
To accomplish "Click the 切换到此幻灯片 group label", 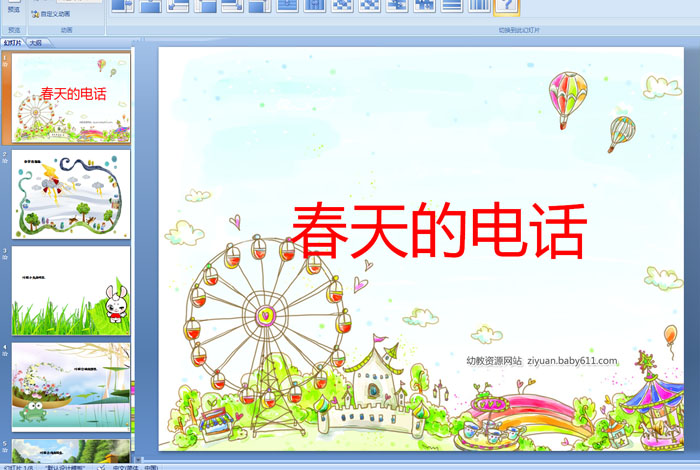I will pyautogui.click(x=519, y=30).
